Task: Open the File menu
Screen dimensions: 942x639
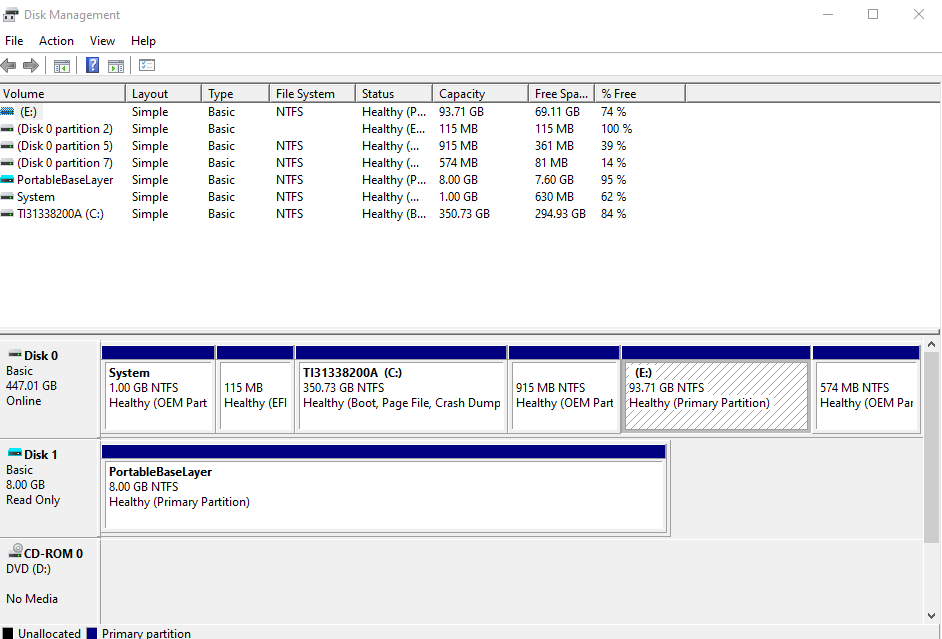Action: click(x=14, y=41)
